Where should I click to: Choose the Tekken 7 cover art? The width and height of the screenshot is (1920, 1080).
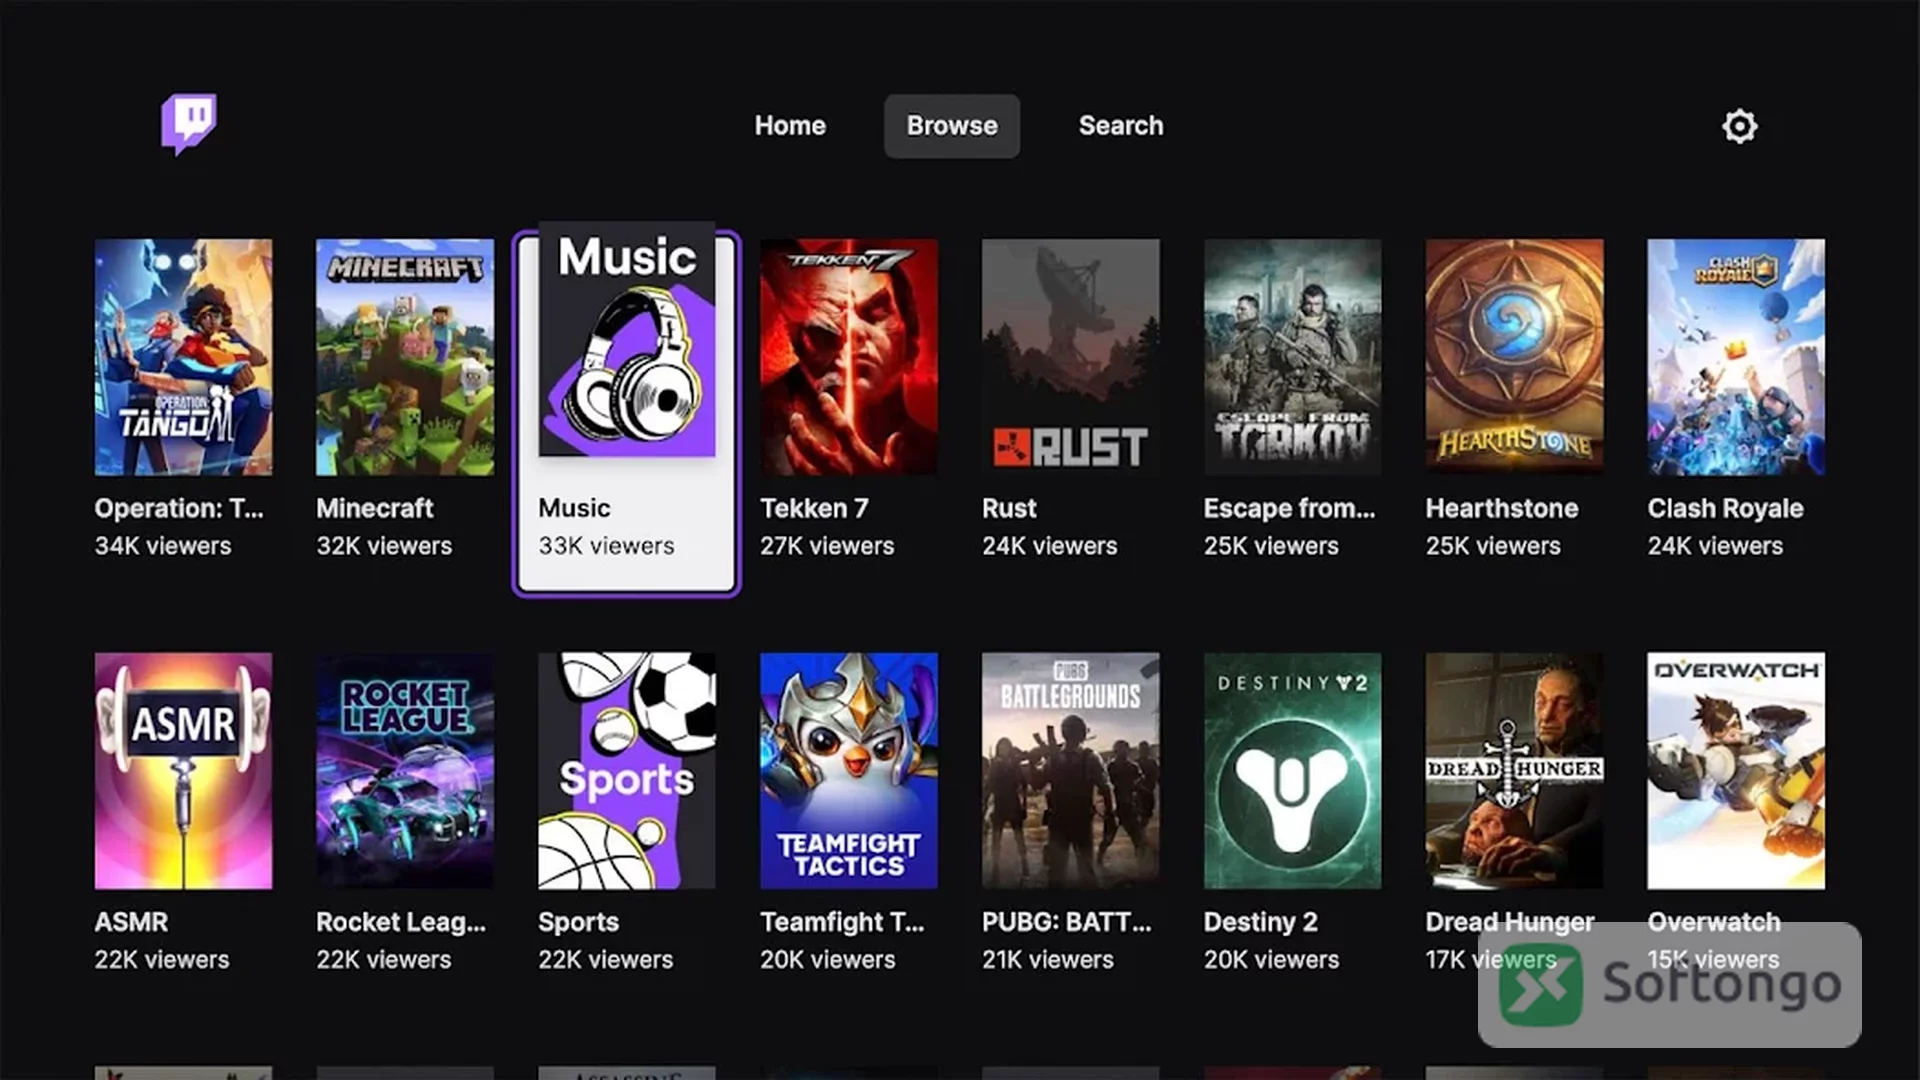coord(849,357)
